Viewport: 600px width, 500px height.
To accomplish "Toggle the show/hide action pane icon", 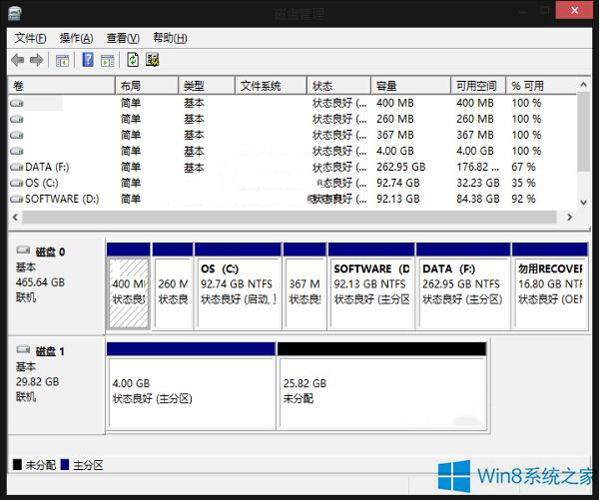I will point(107,60).
